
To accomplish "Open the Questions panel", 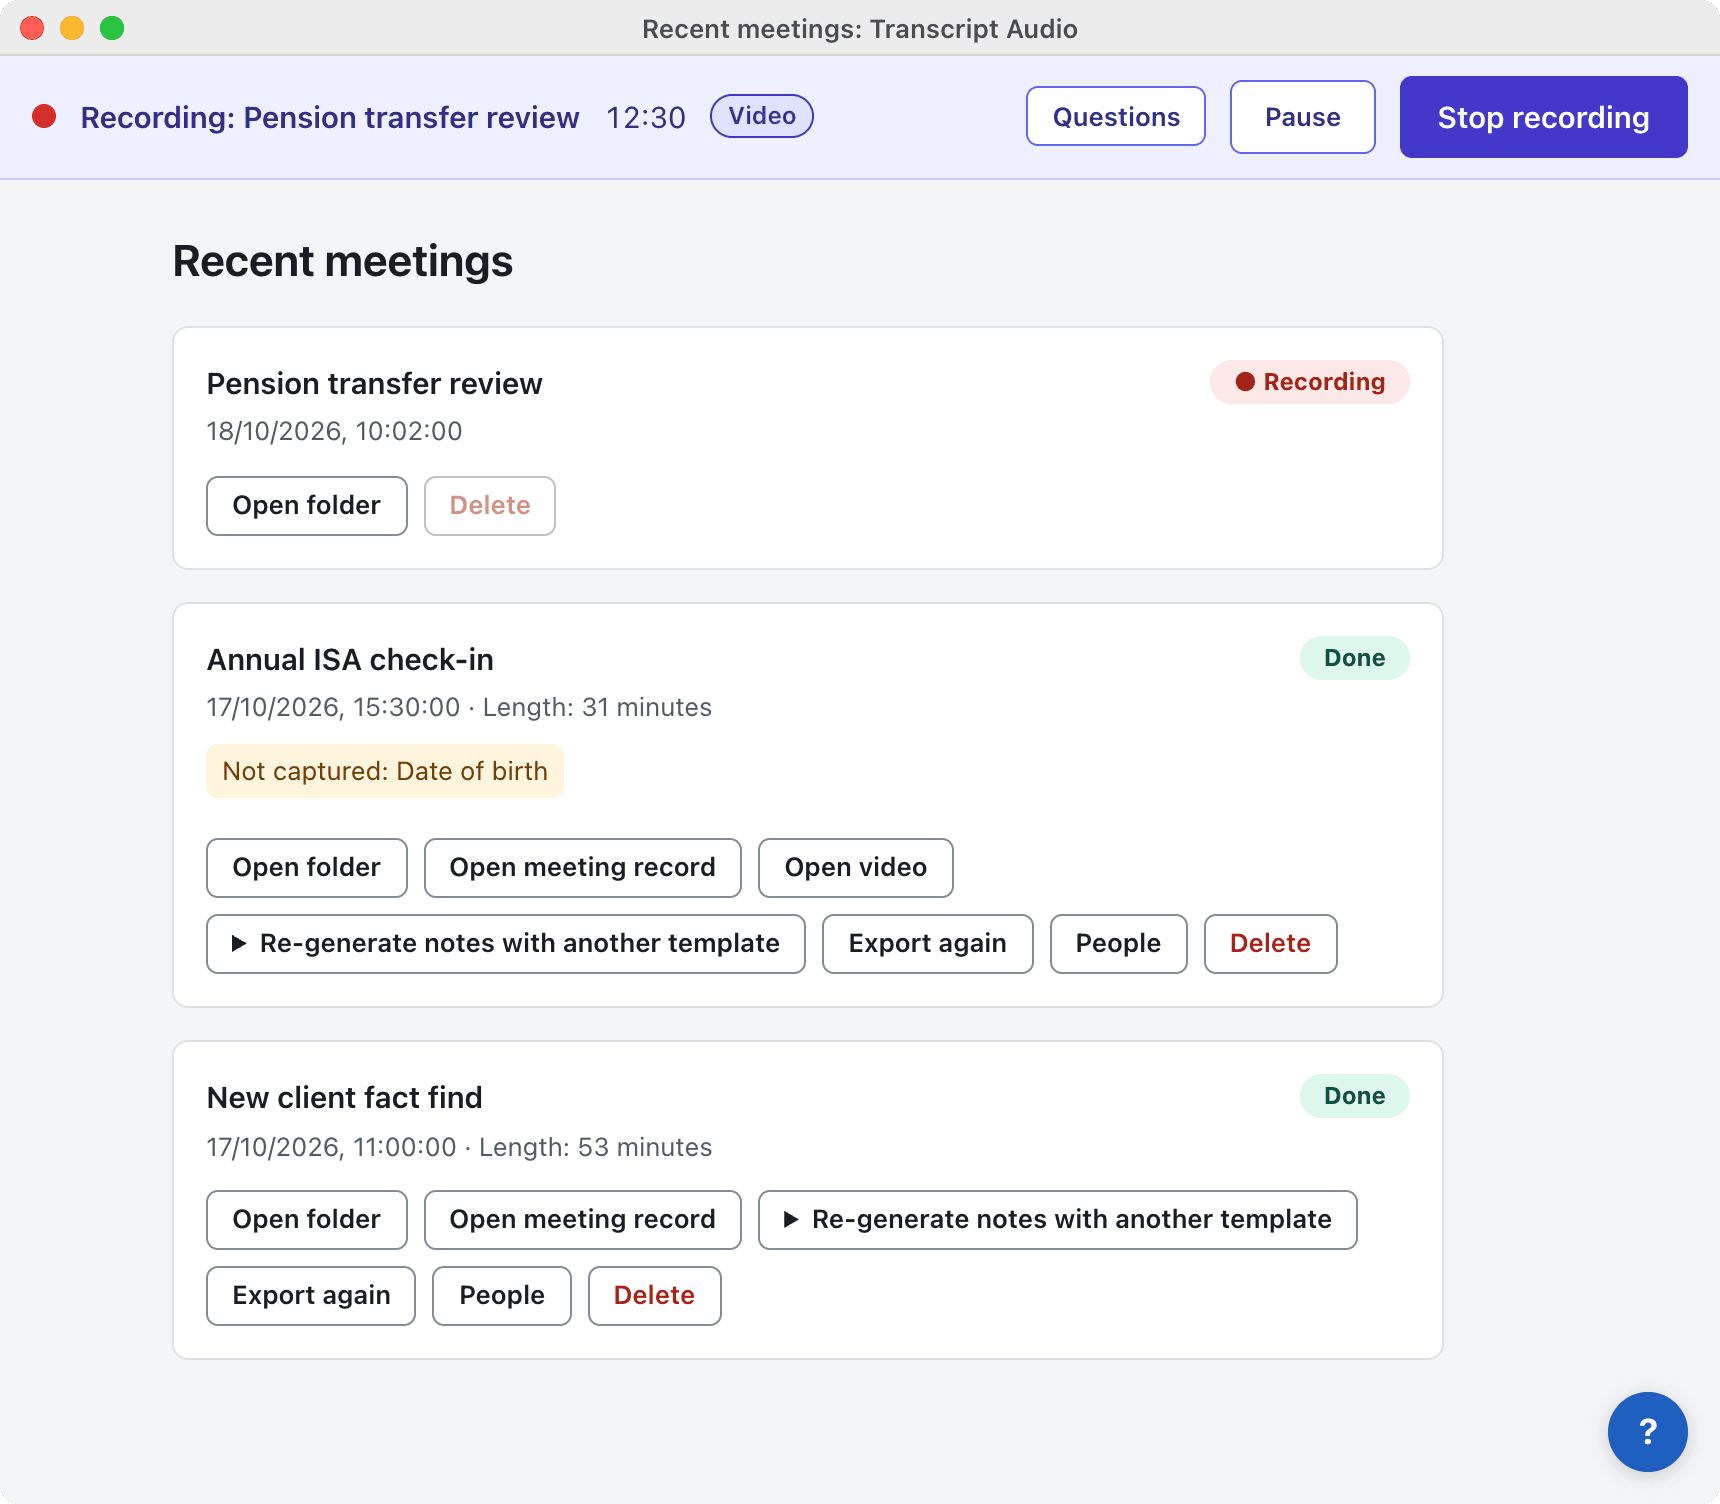I will coord(1116,117).
